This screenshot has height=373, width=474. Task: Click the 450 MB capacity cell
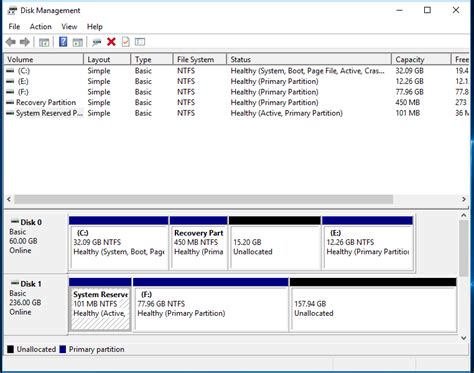(x=408, y=102)
